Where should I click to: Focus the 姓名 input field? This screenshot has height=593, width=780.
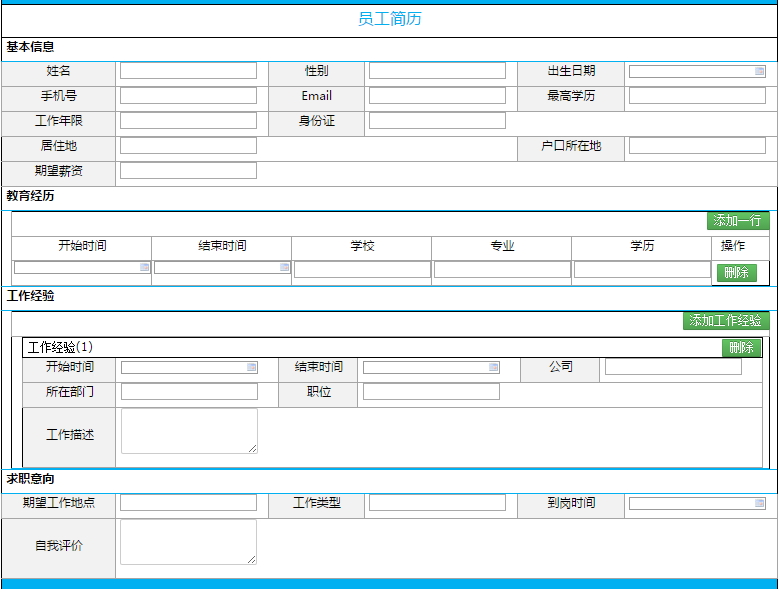coord(188,71)
